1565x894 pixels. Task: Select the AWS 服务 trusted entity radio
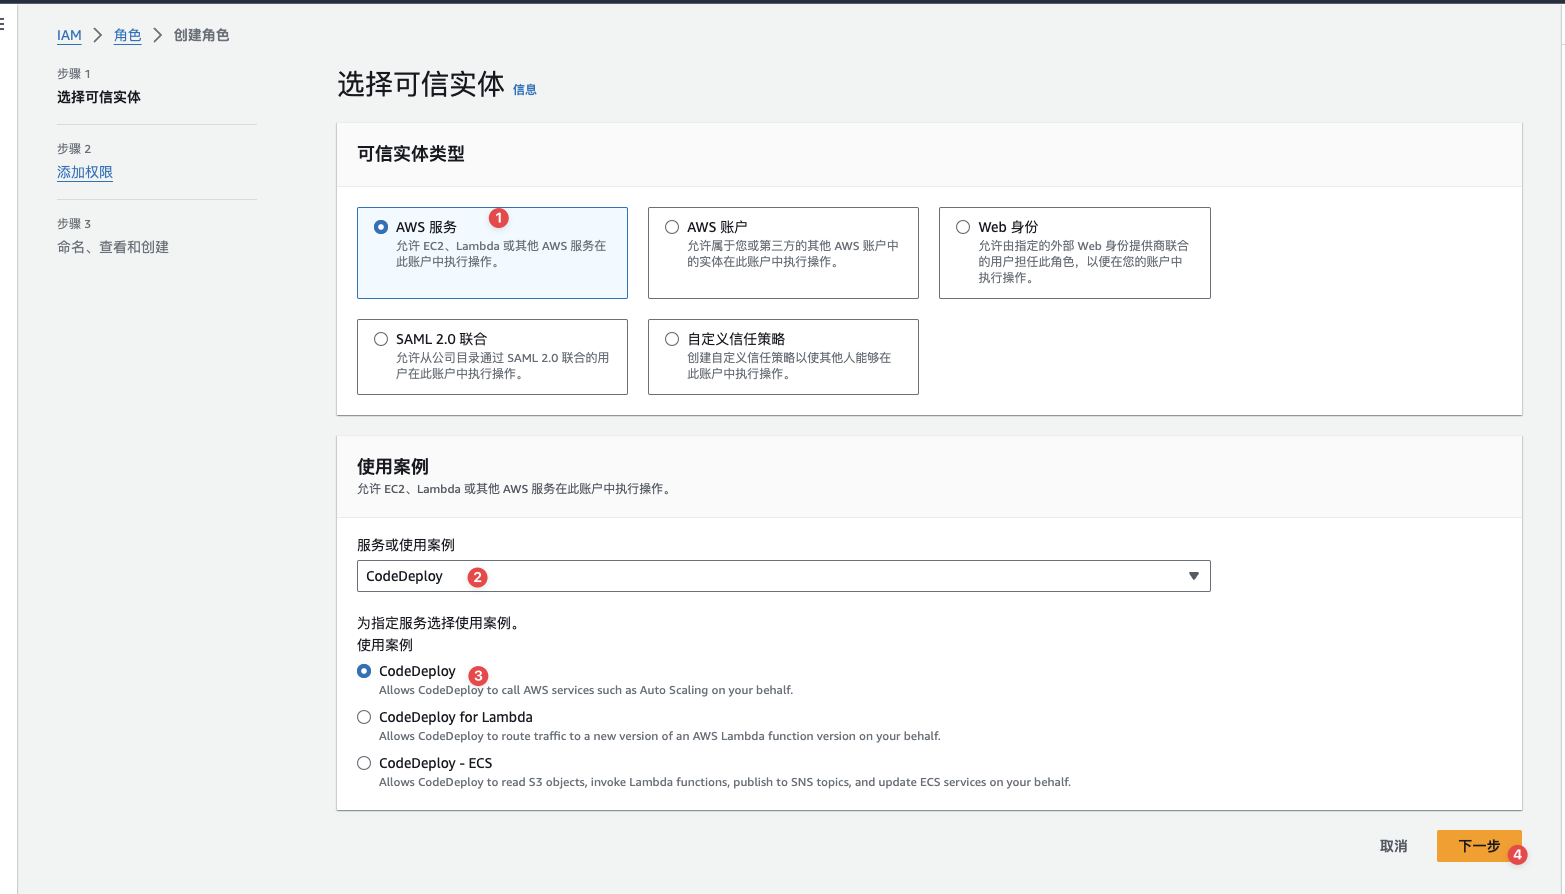click(381, 227)
